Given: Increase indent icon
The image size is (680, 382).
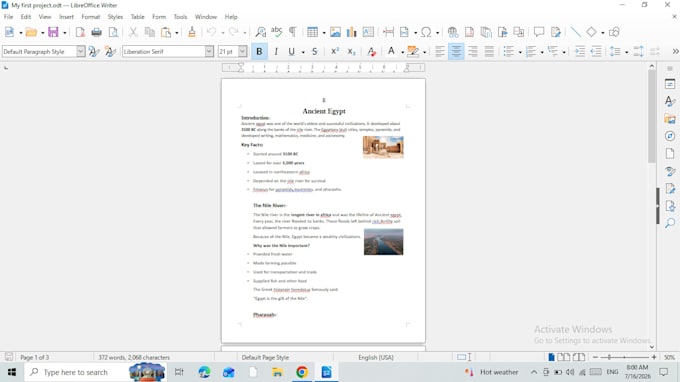Looking at the screenshot, I should pyautogui.click(x=579, y=52).
